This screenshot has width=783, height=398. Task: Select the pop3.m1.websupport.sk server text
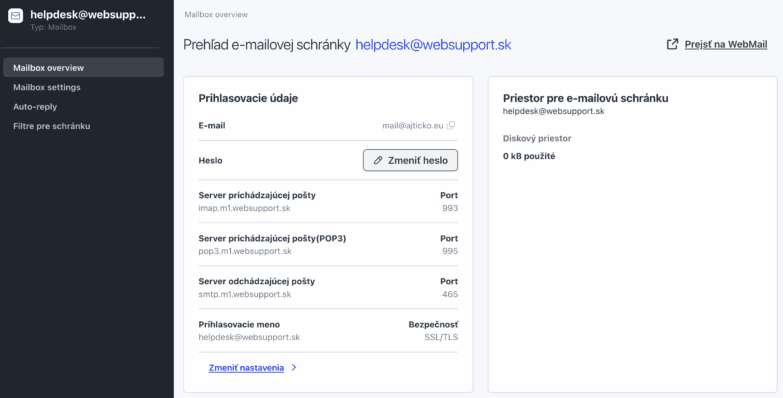pyautogui.click(x=245, y=251)
